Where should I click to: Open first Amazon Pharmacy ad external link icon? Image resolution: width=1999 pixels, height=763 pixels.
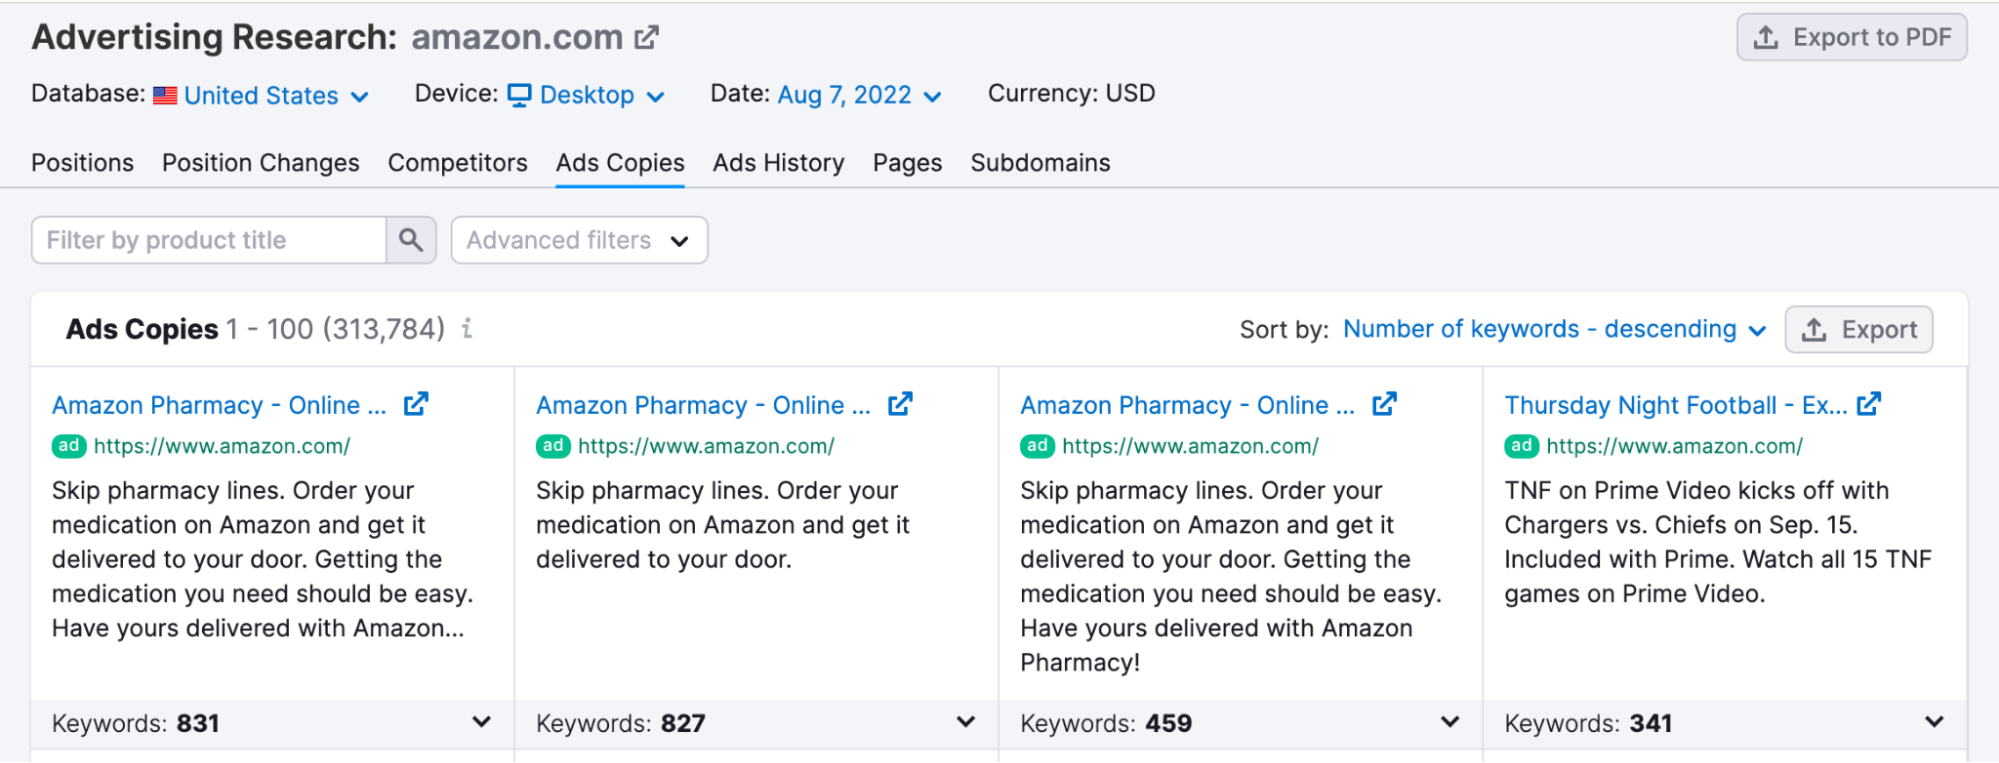(416, 404)
